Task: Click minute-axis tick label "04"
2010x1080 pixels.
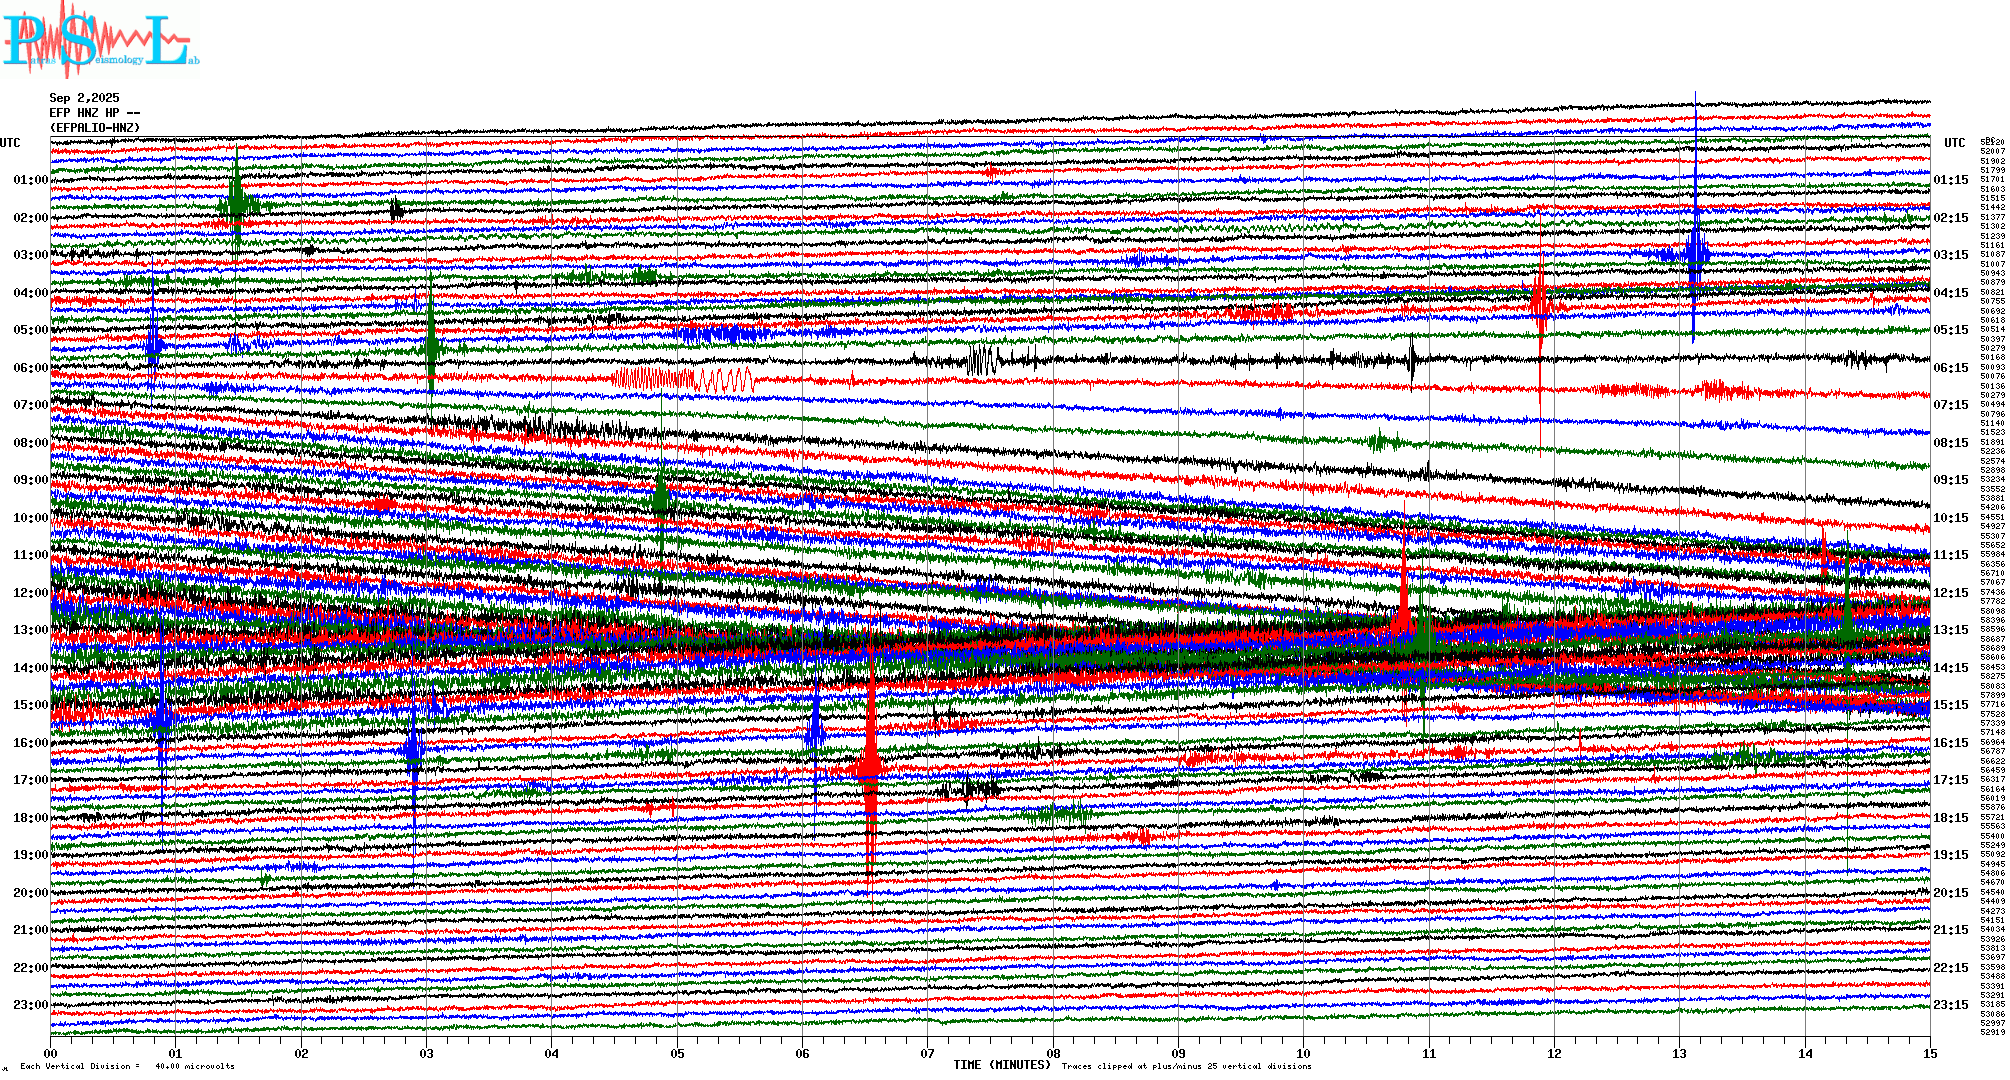Action: [x=552, y=1053]
